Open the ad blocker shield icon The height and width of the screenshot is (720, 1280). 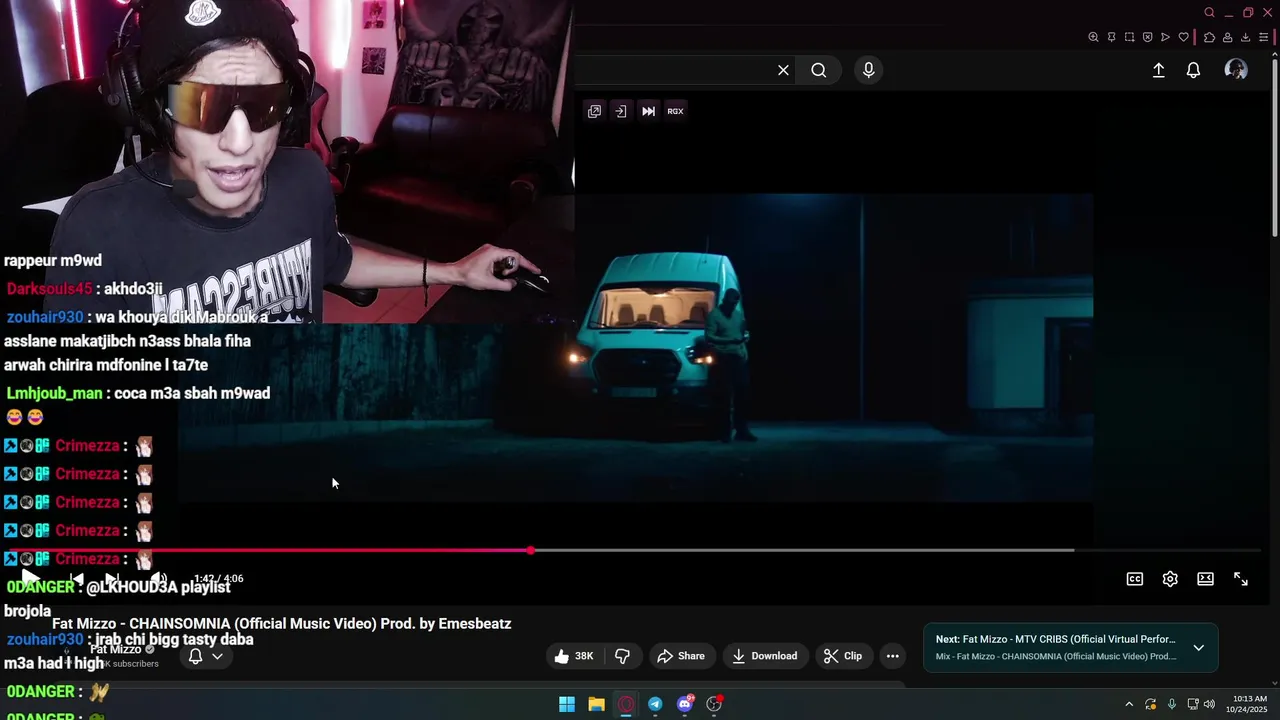pyautogui.click(x=1147, y=37)
